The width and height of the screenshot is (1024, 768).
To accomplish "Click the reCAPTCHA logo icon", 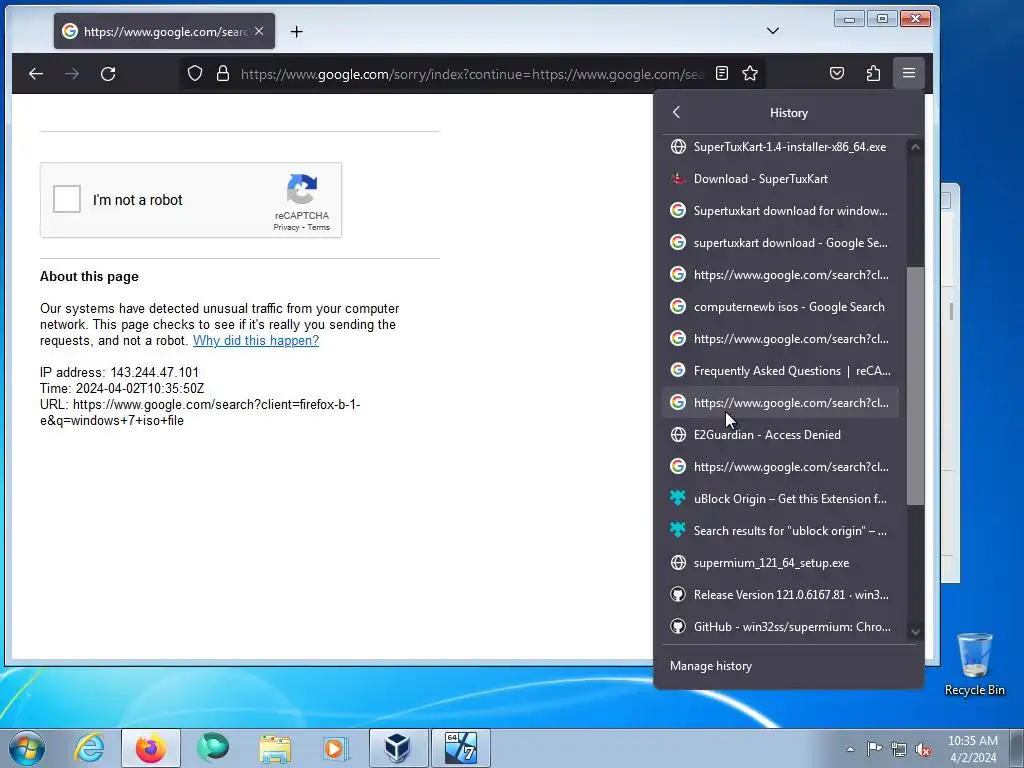I will (x=302, y=189).
